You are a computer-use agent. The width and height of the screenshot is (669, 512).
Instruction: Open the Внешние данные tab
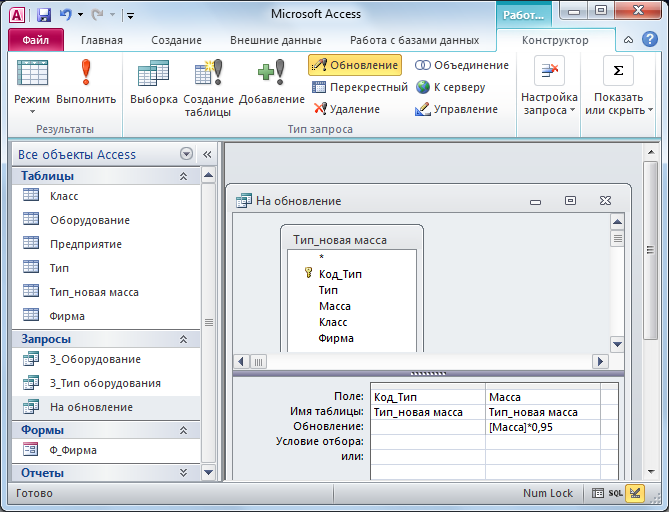[276, 40]
